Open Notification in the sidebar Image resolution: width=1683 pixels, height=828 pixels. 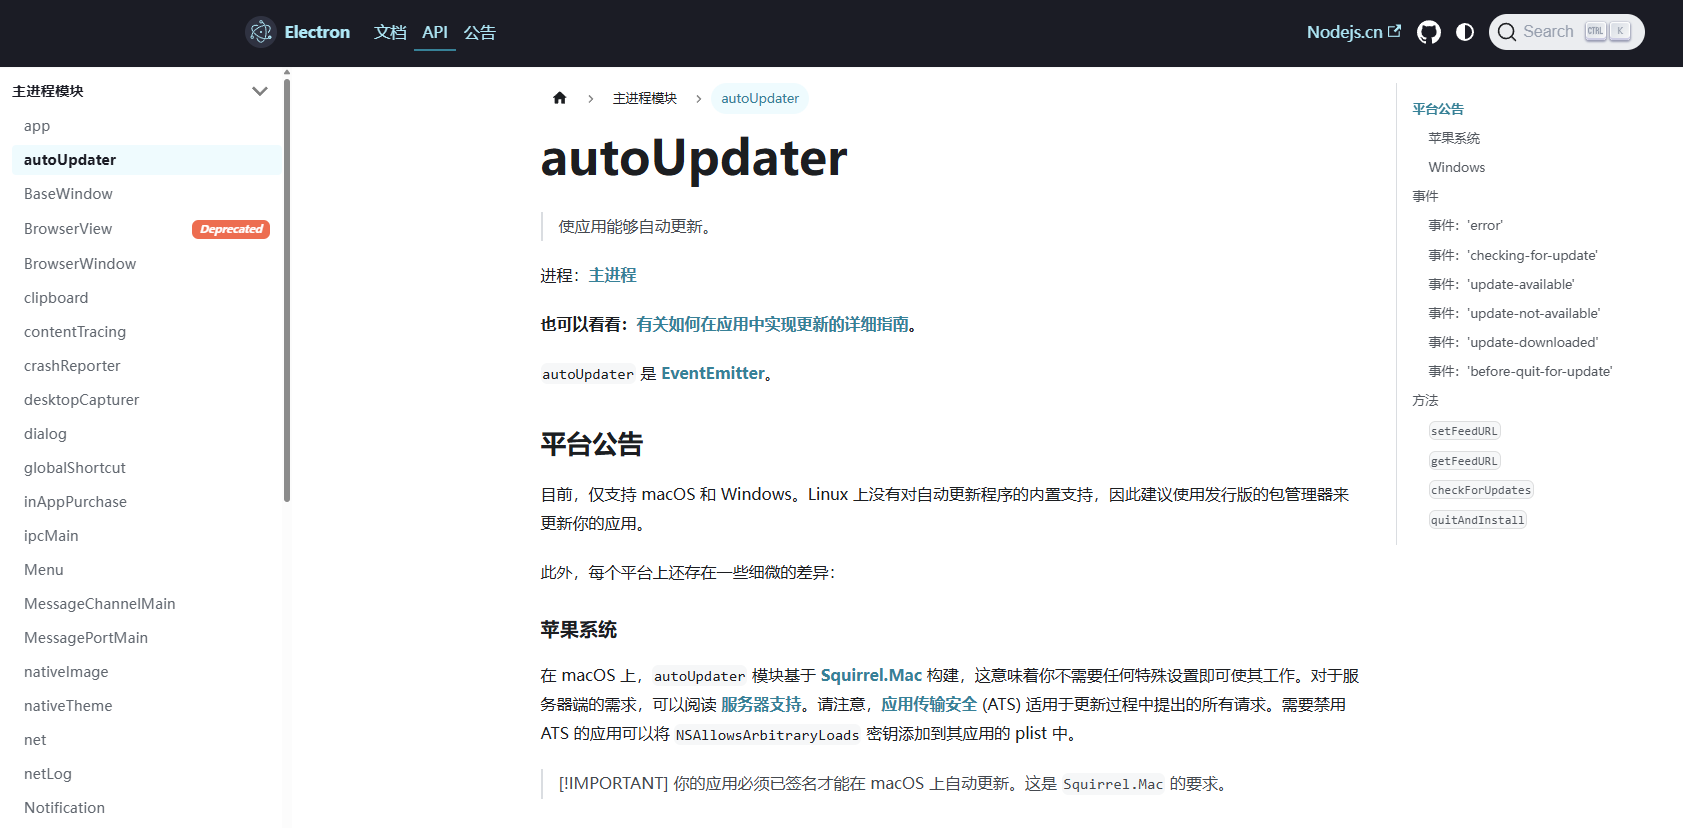point(146,808)
